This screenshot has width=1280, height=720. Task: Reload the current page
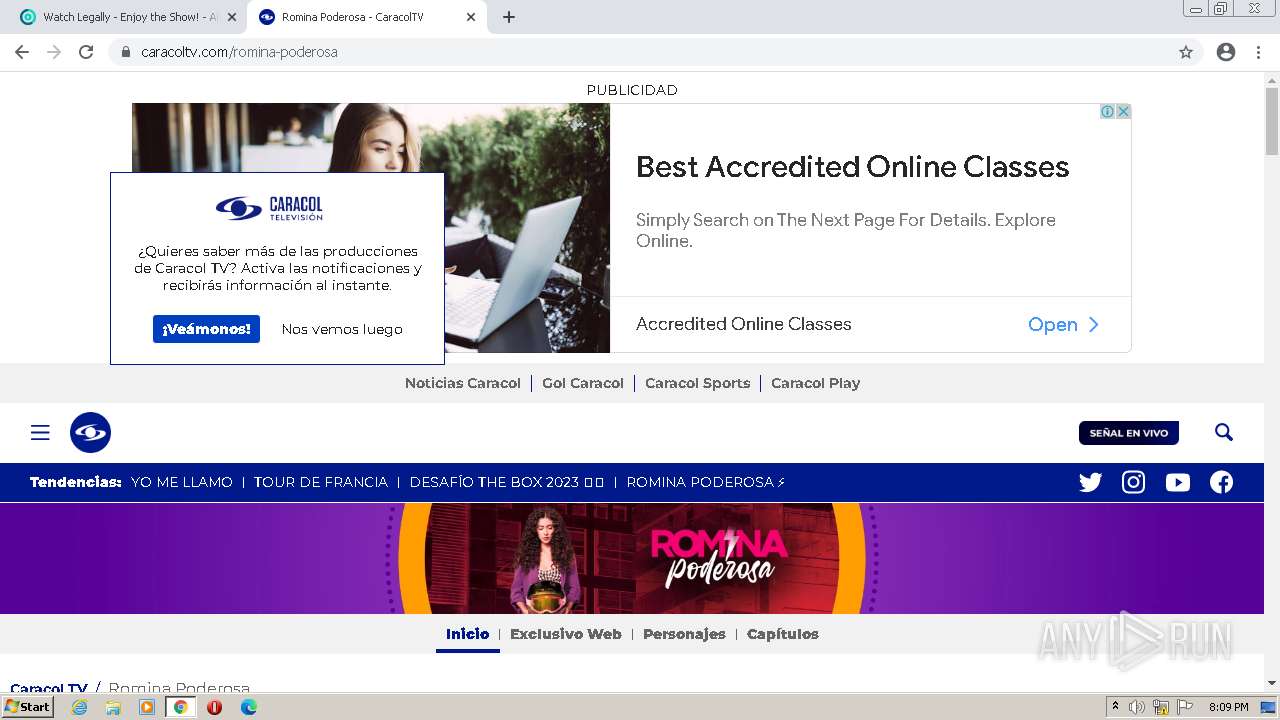[x=86, y=52]
